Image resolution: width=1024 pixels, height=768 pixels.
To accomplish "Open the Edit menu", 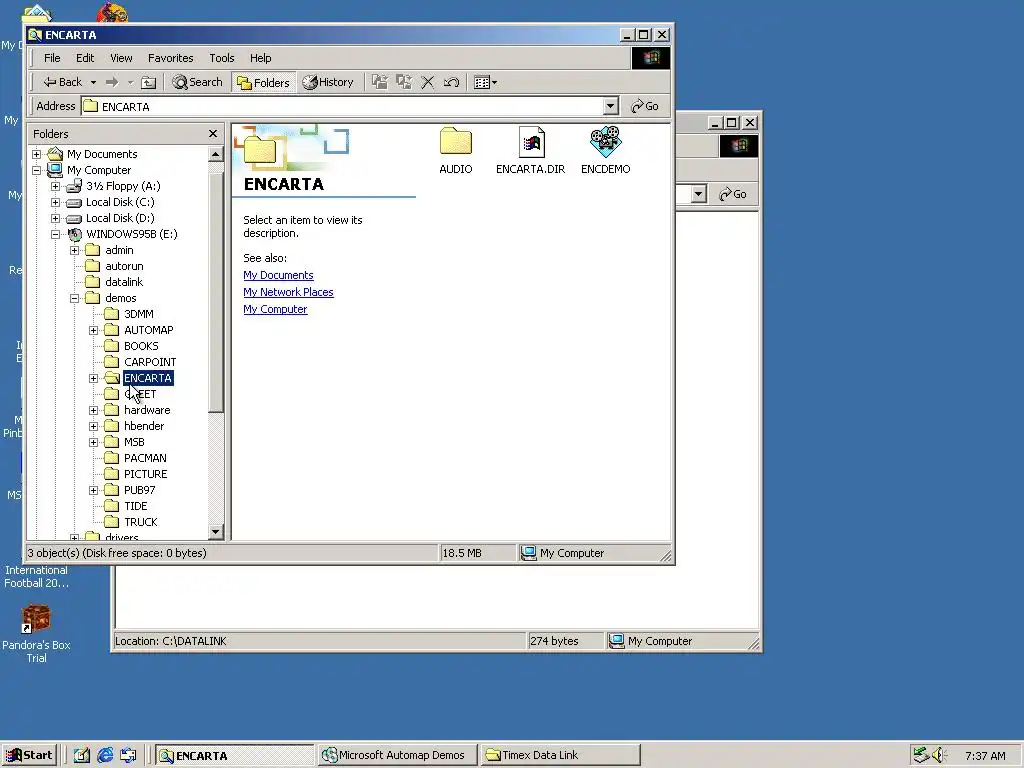I will tap(85, 58).
